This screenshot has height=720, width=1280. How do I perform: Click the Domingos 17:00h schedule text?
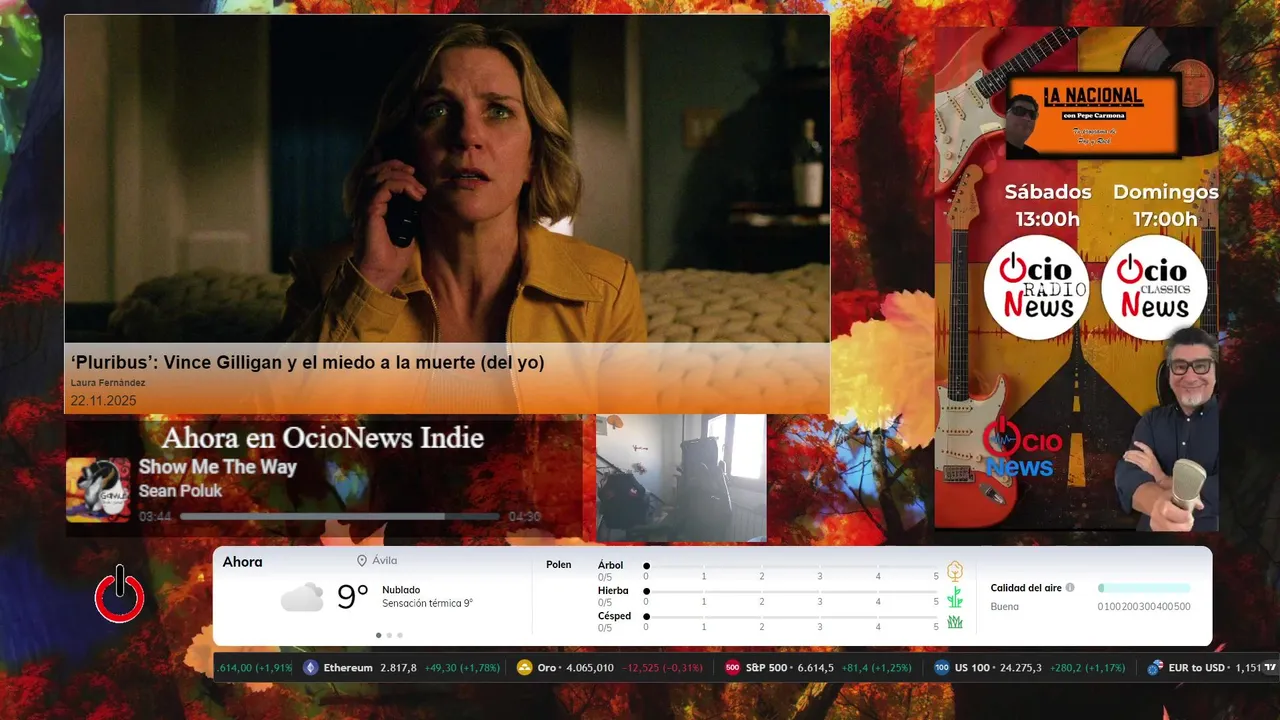click(1166, 205)
